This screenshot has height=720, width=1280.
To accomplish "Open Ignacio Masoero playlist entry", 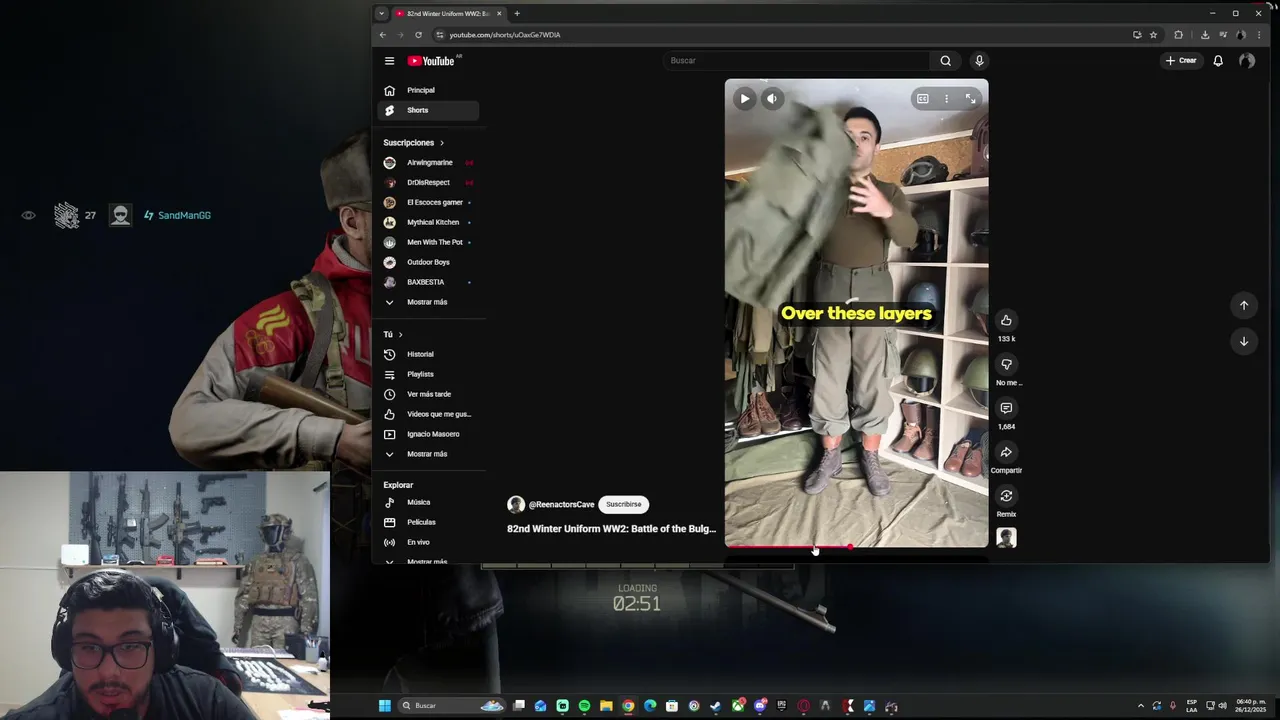I will click(x=429, y=434).
